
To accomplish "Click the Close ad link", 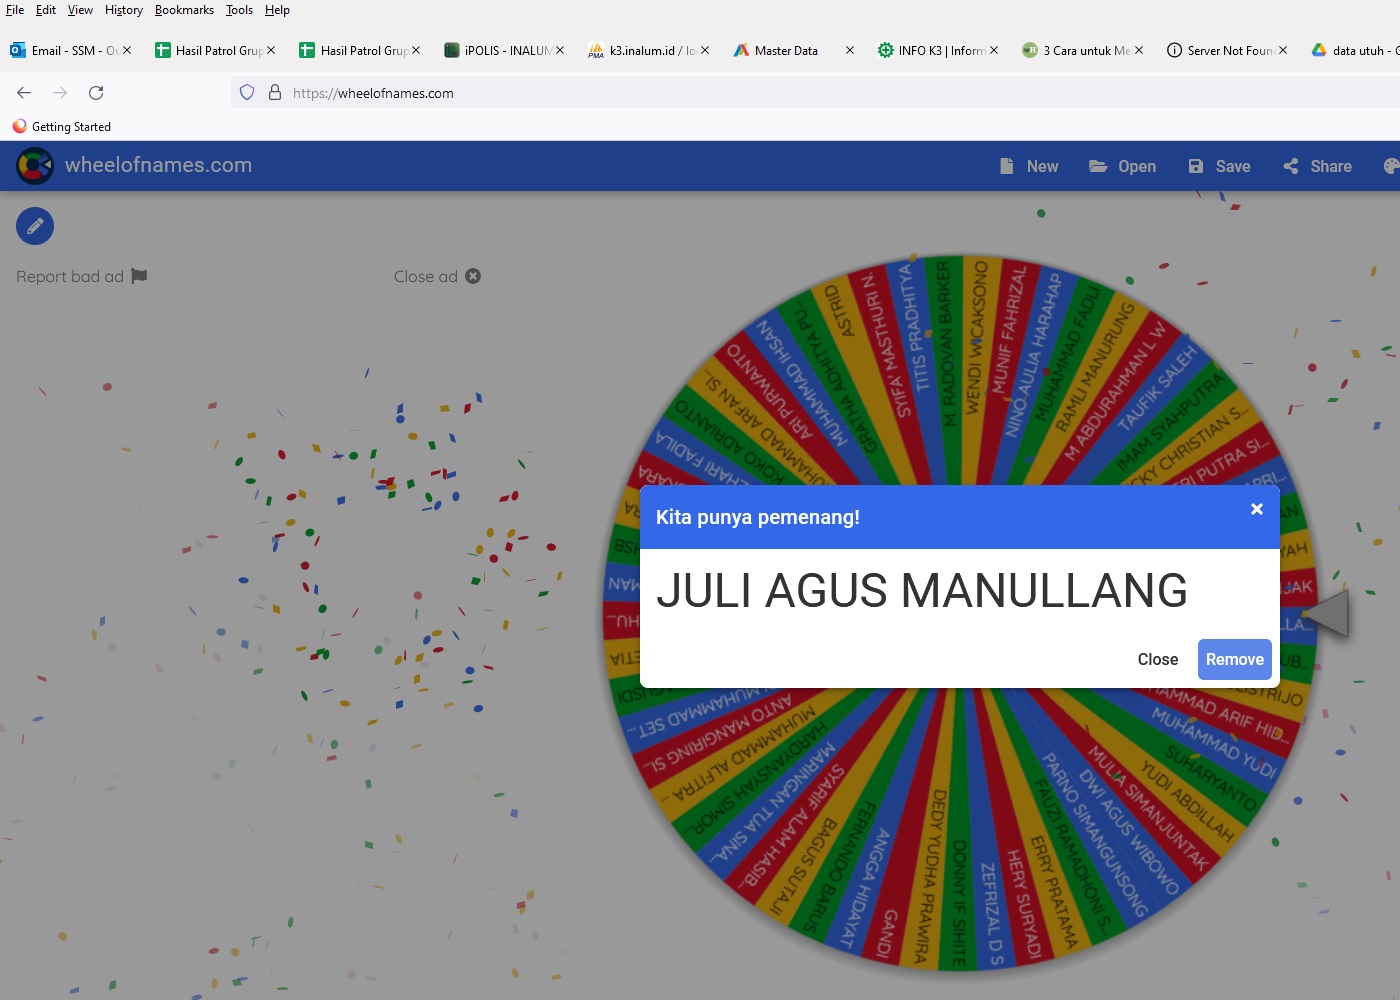I will coord(437,276).
